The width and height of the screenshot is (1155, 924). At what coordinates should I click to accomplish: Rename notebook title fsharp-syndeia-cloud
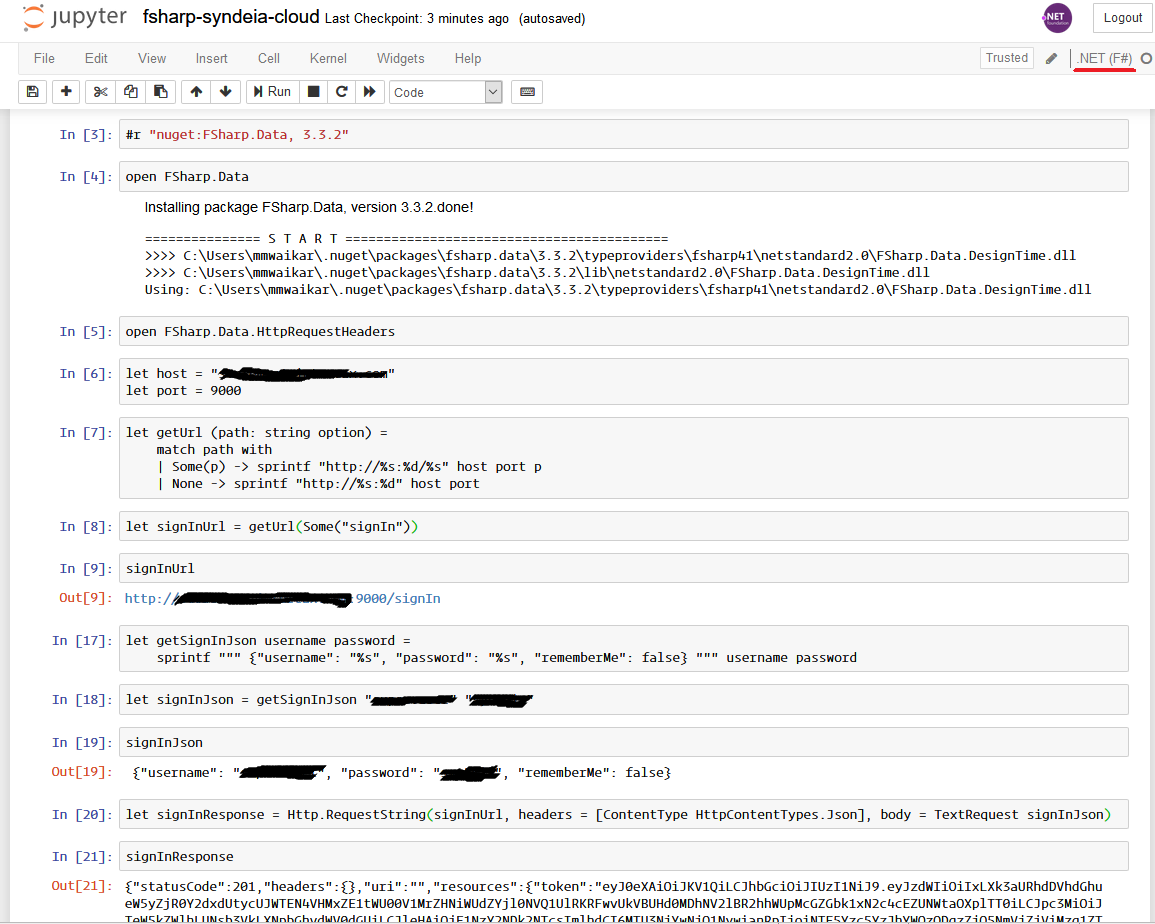click(231, 17)
